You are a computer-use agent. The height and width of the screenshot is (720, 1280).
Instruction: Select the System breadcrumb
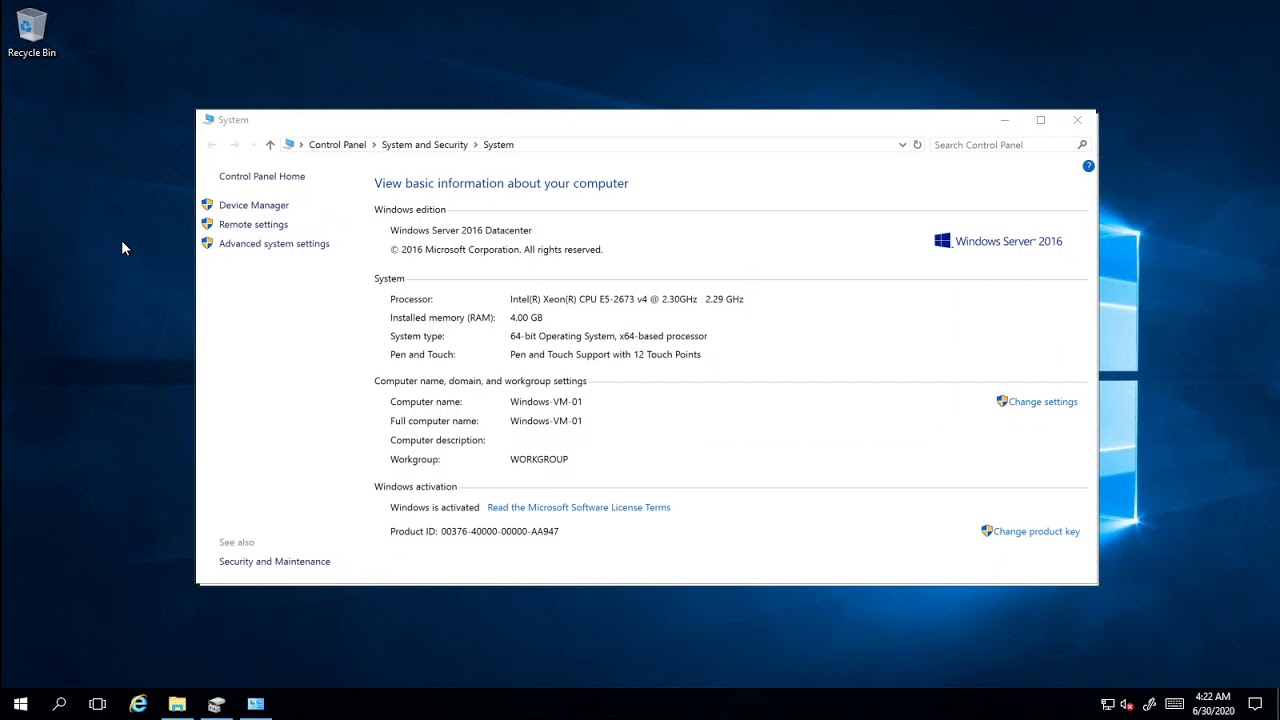[x=498, y=145]
